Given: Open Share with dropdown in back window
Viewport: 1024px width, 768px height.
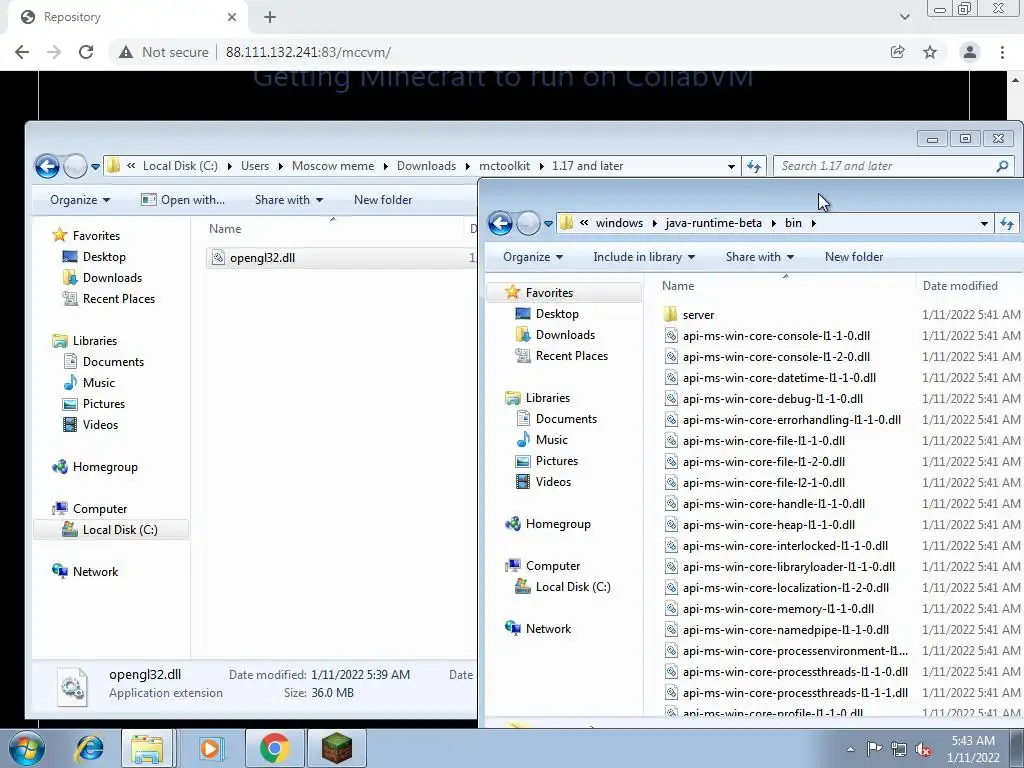Looking at the screenshot, I should [x=289, y=200].
